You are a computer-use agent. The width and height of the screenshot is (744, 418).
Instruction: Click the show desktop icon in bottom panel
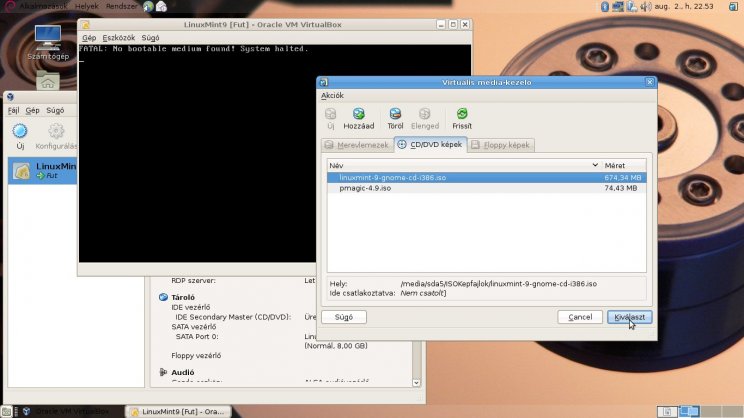[6, 411]
